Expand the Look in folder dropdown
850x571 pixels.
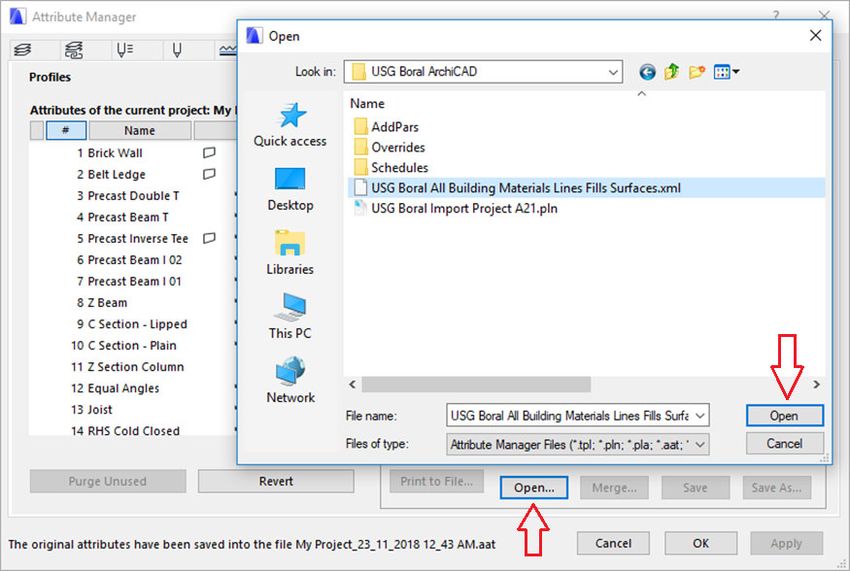(x=613, y=72)
